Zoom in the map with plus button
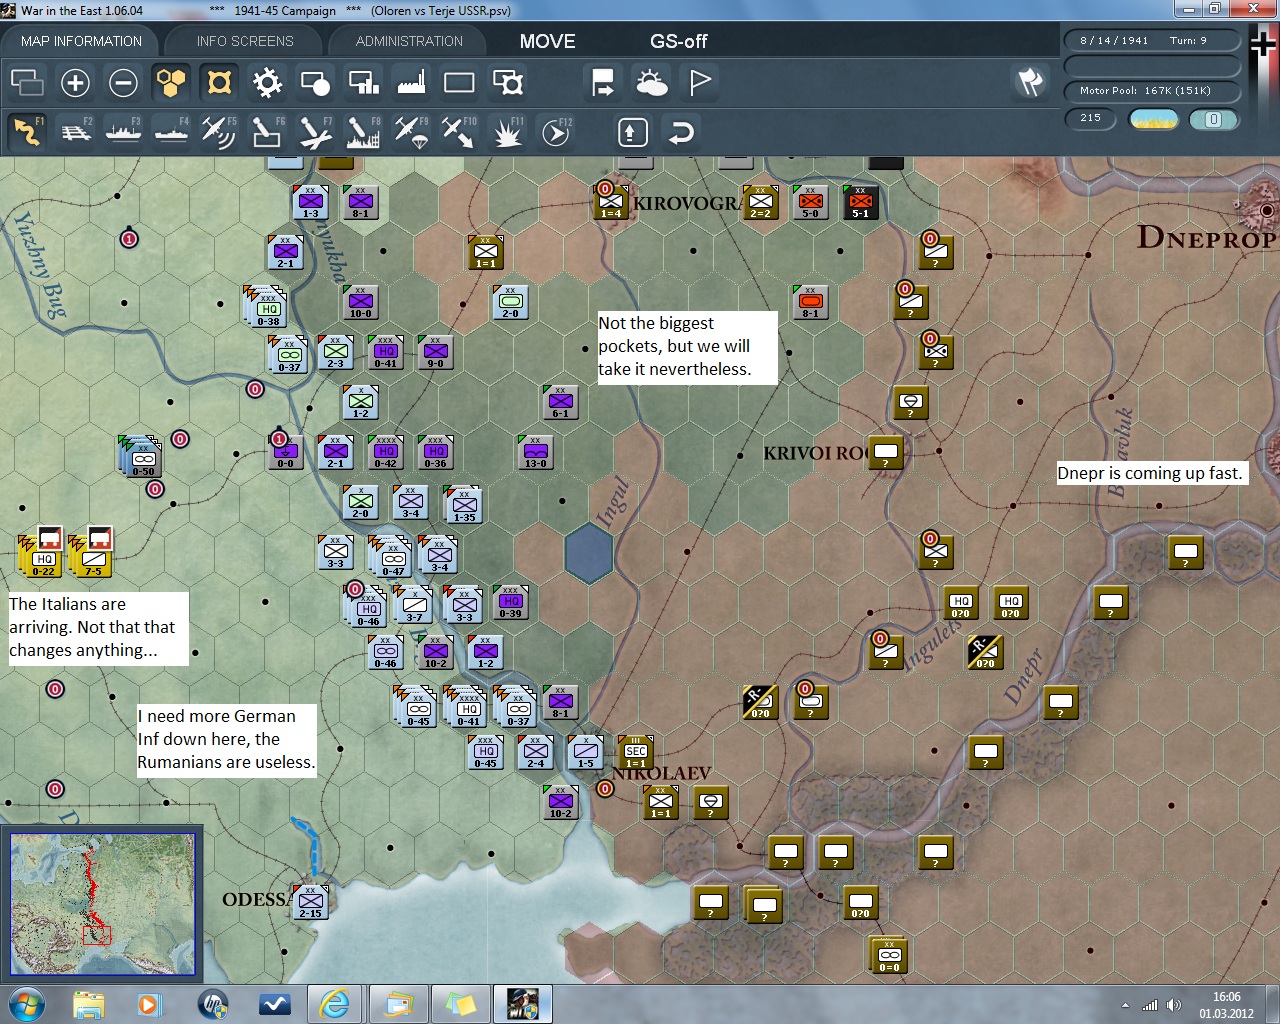 click(x=75, y=83)
